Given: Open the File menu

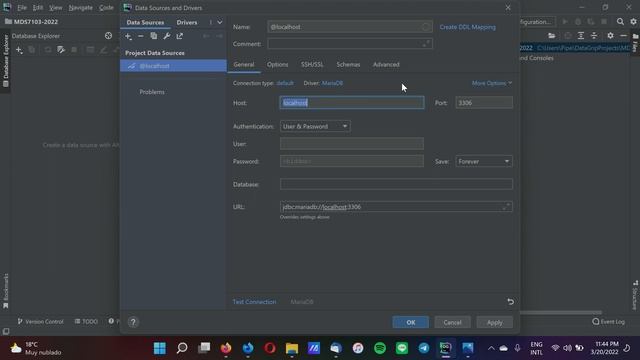Looking at the screenshot, I should point(22,8).
